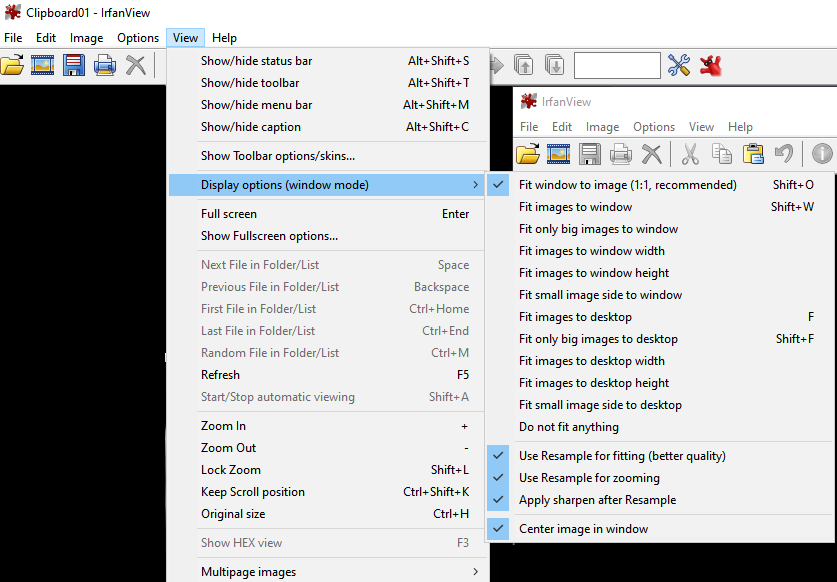Click the gray Save icon in inner IrfanView window
This screenshot has height=582, width=837.
pyautogui.click(x=589, y=154)
